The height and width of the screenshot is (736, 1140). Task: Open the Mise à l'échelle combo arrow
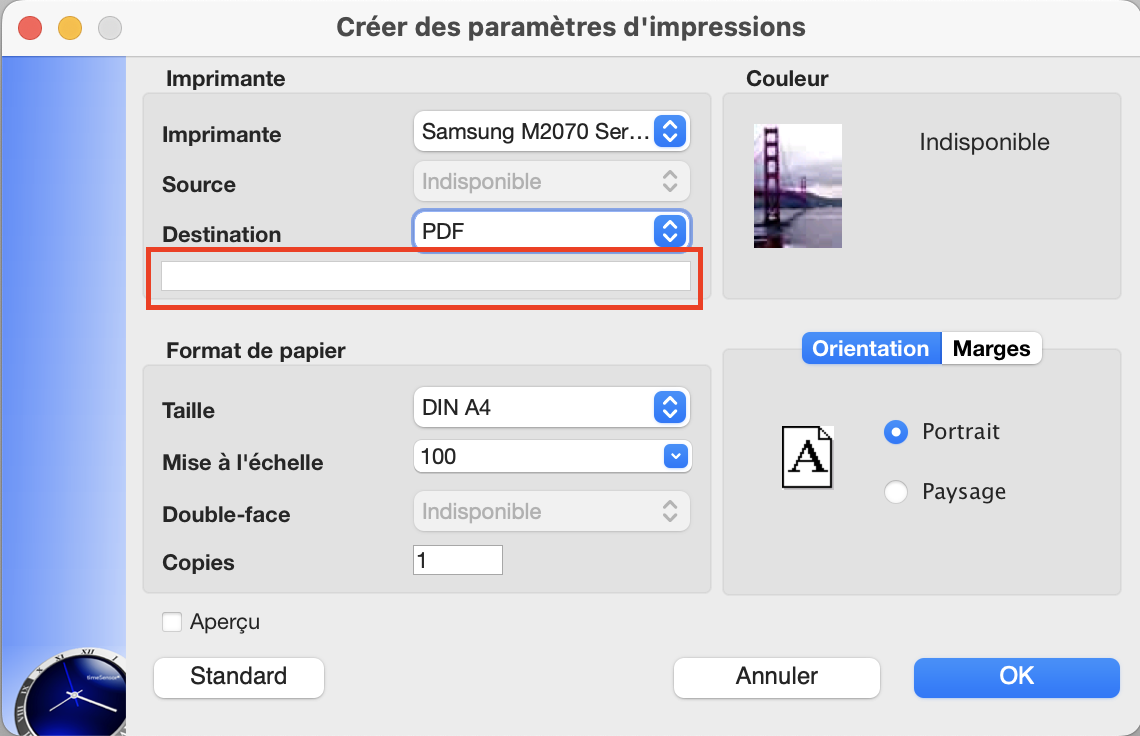tap(675, 457)
